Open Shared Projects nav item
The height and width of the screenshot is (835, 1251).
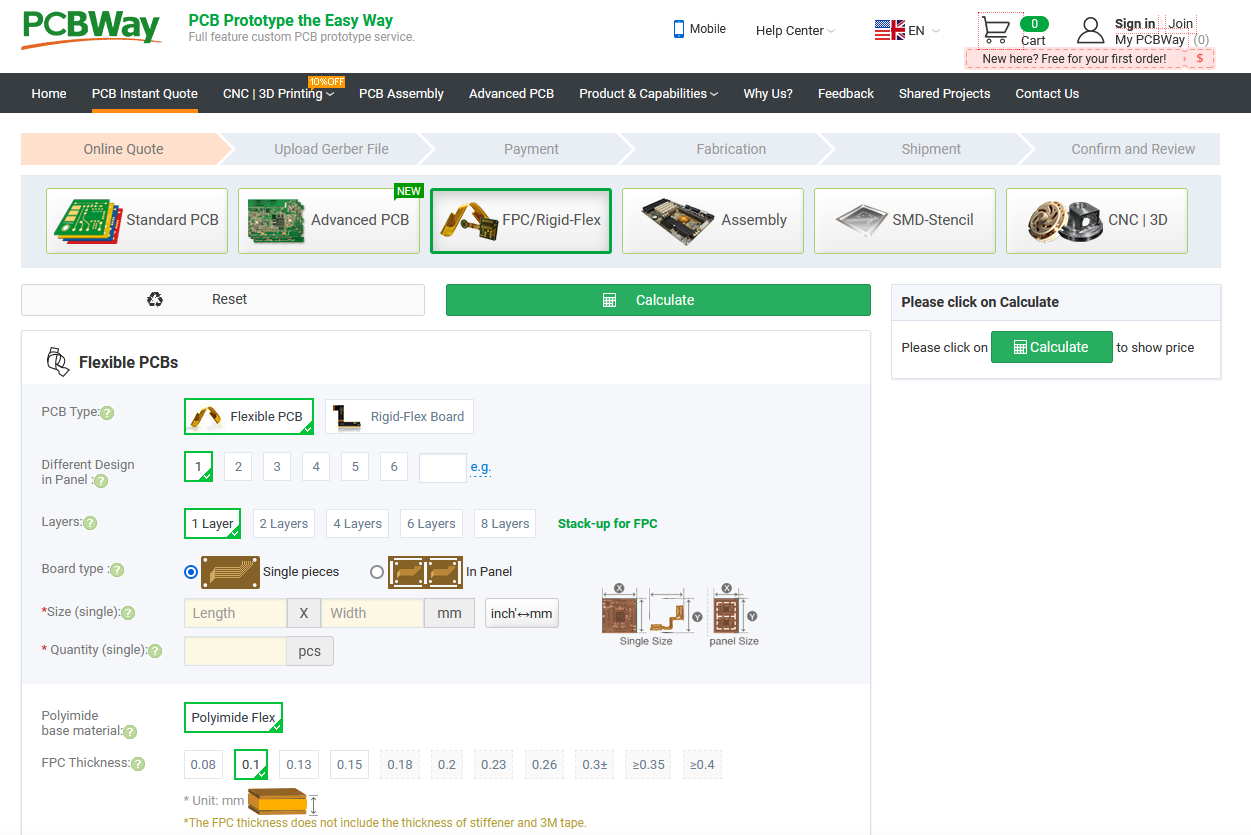[944, 94]
